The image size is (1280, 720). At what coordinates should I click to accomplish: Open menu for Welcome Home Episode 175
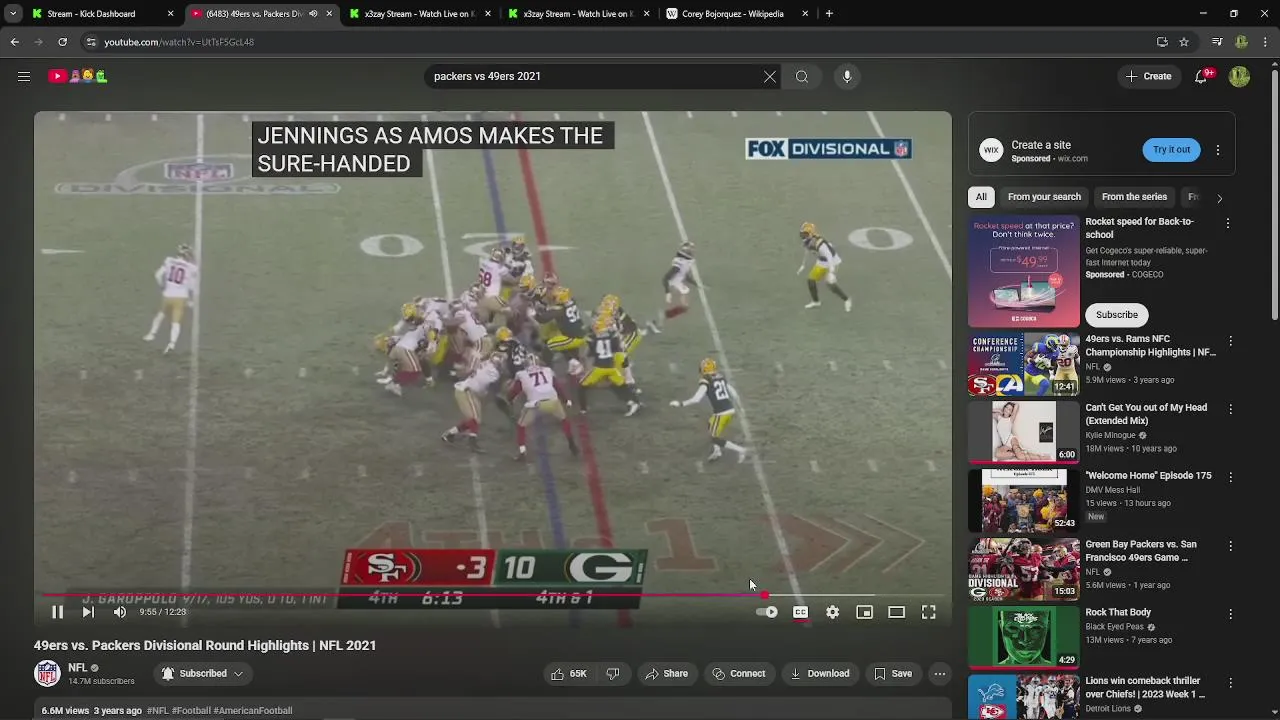click(x=1230, y=478)
